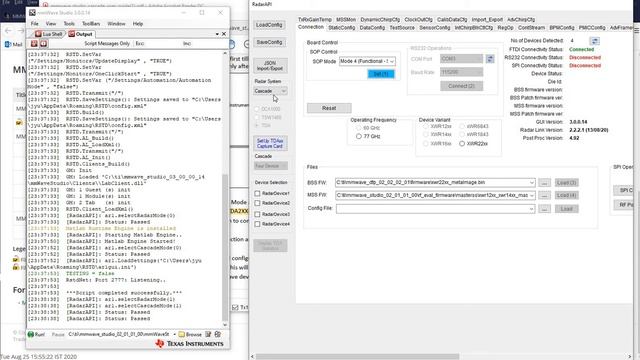The image size is (640, 360).
Task: Click the second red icon in Output toolbar
Action: click(43, 43)
